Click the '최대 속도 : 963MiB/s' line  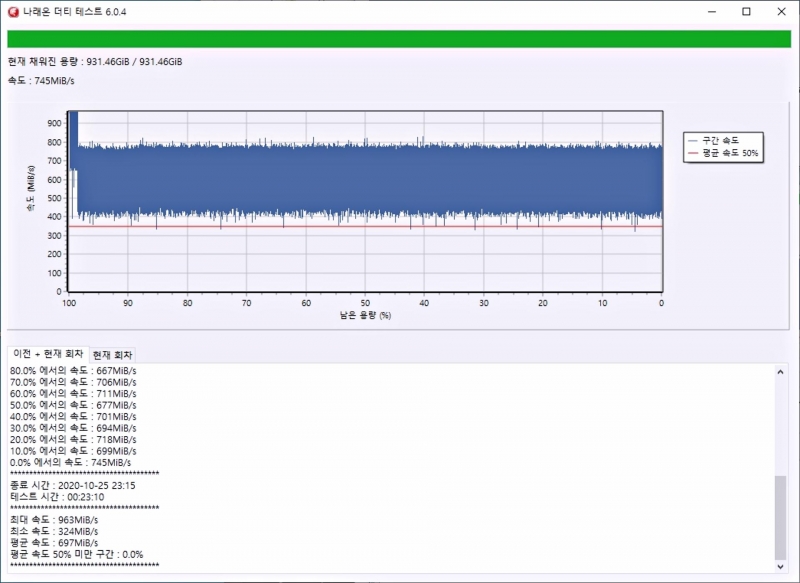(x=54, y=520)
